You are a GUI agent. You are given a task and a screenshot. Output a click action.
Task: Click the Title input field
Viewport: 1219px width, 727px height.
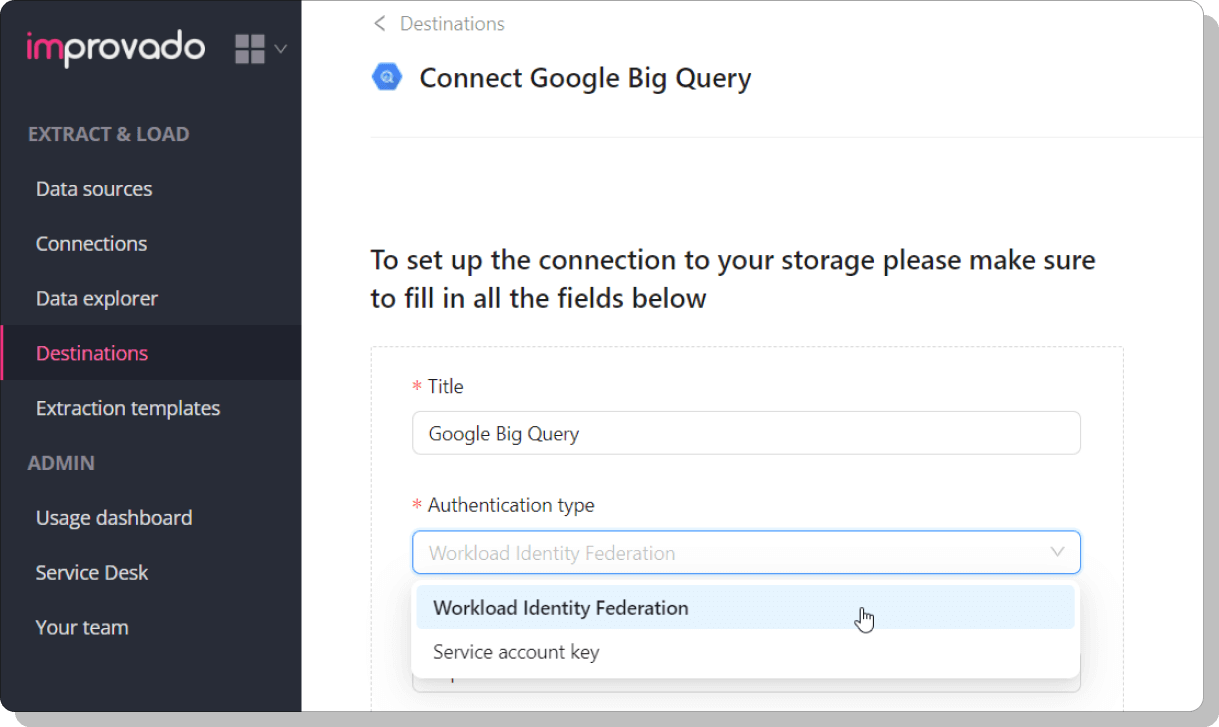[745, 434]
